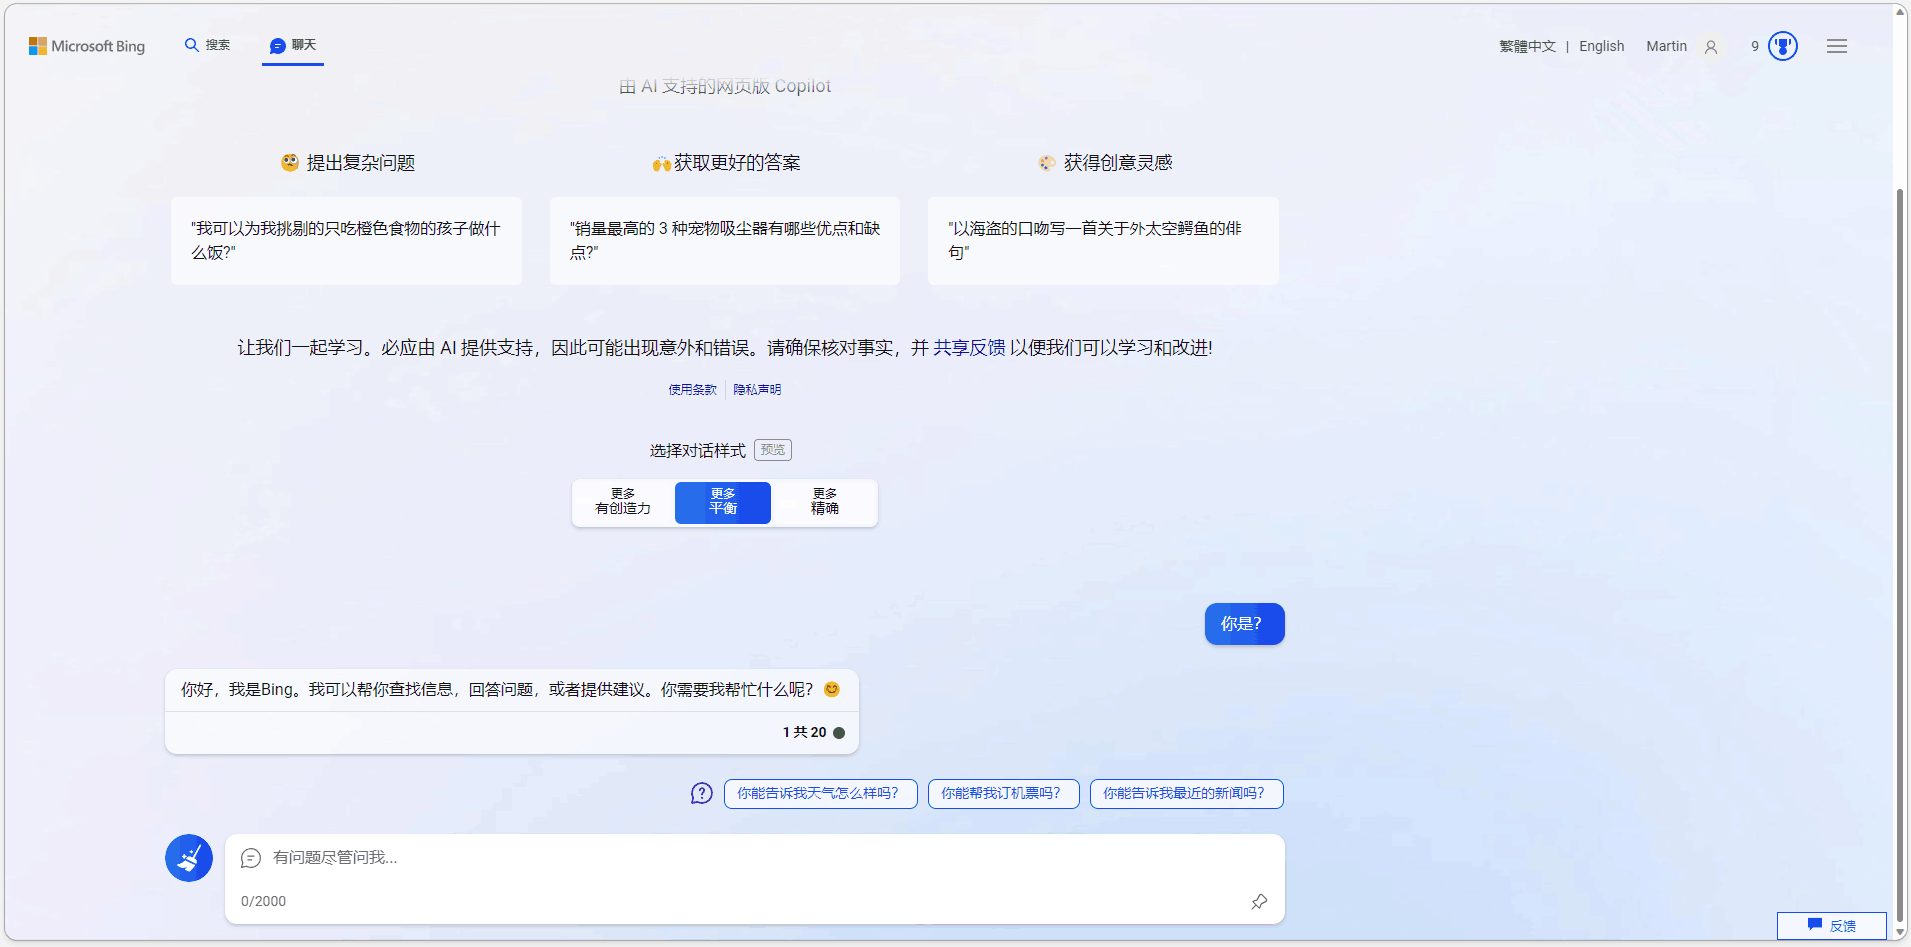The height and width of the screenshot is (947, 1911).
Task: Select the 更多有创造力 conversation style
Action: [622, 502]
